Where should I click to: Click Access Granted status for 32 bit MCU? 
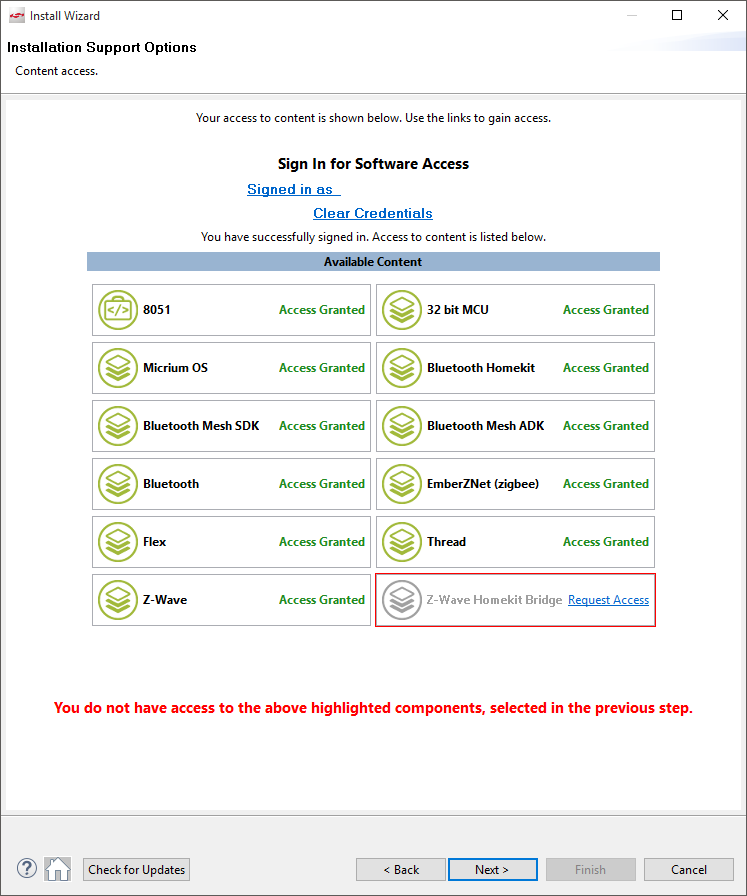pyautogui.click(x=606, y=310)
